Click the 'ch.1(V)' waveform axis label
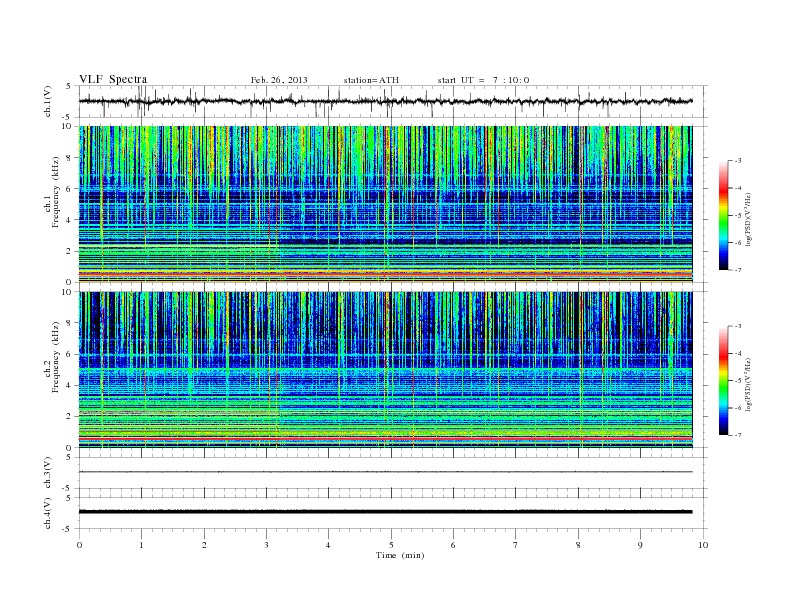 48,101
